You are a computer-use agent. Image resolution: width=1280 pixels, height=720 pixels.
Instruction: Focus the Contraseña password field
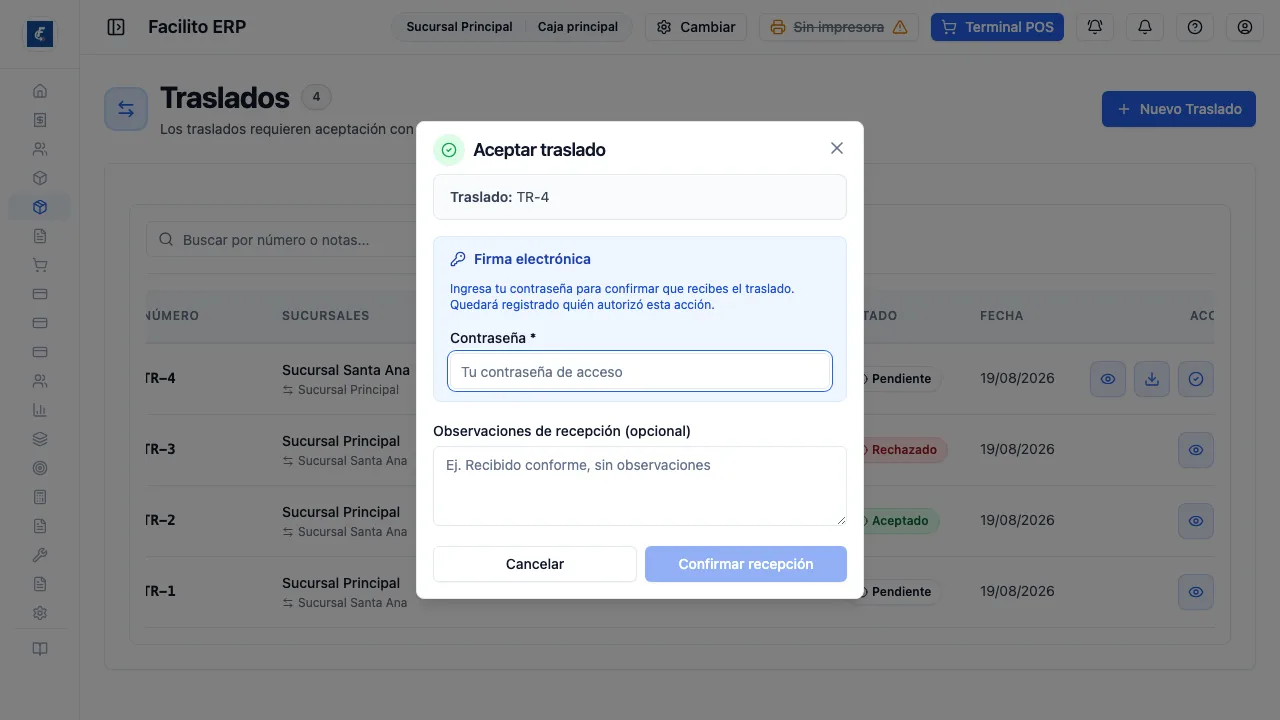pos(640,371)
